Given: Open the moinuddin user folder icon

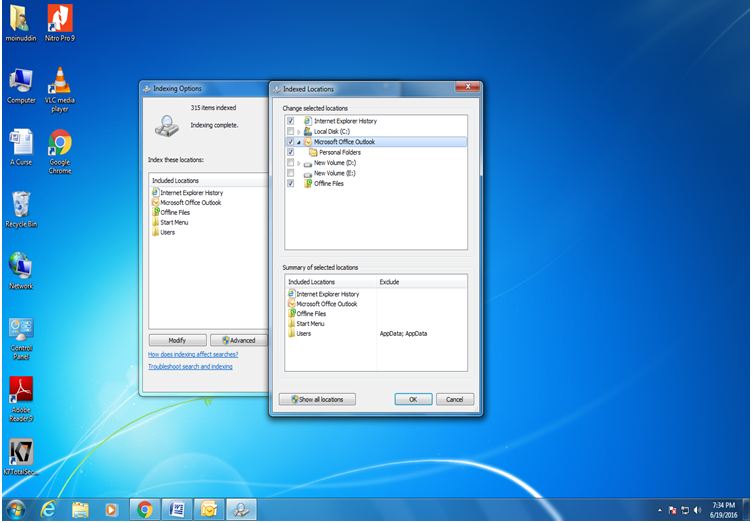Looking at the screenshot, I should tap(21, 23).
